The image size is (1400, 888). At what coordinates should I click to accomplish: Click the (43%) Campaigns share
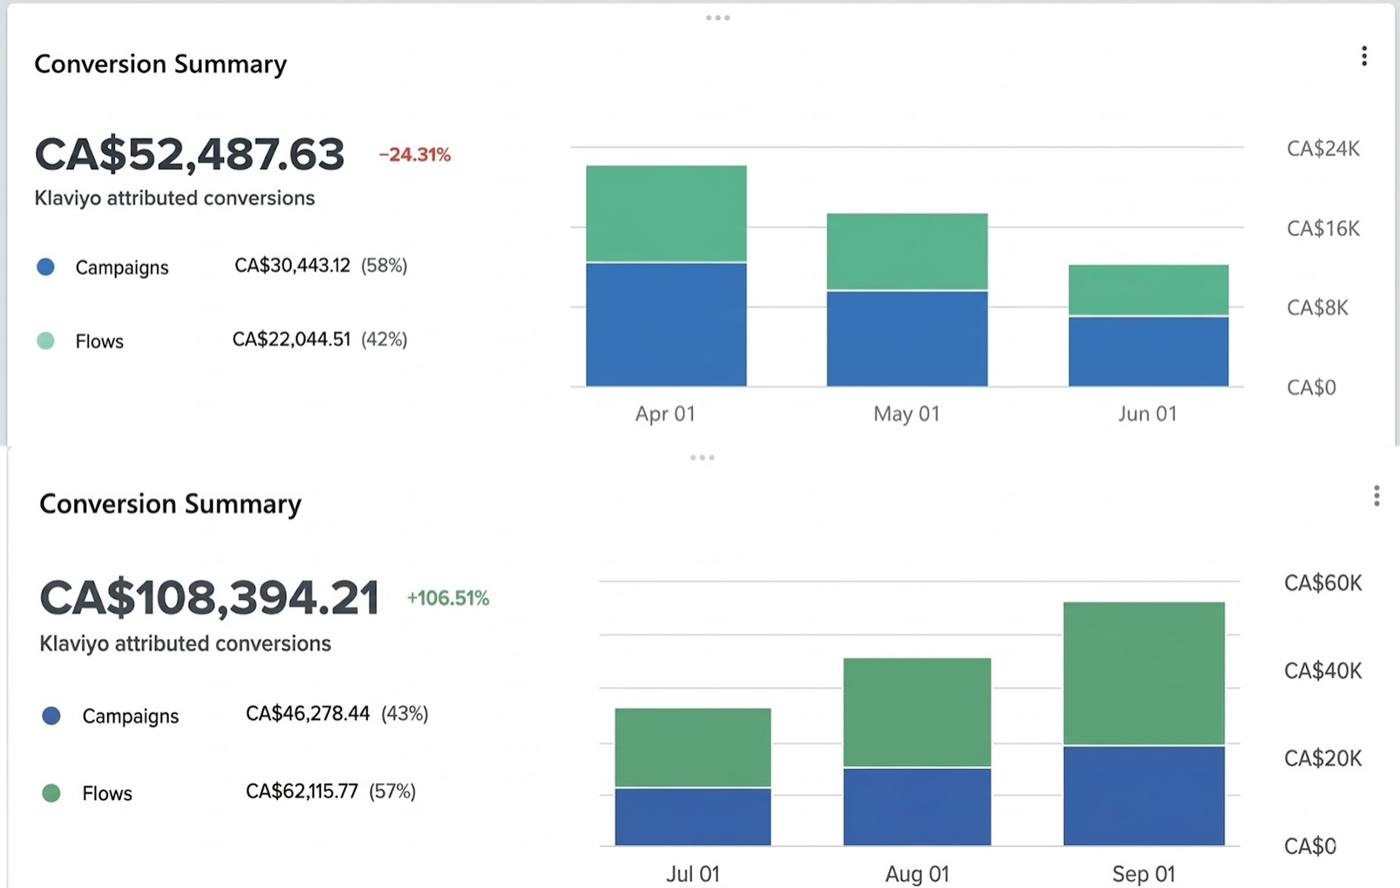(405, 714)
